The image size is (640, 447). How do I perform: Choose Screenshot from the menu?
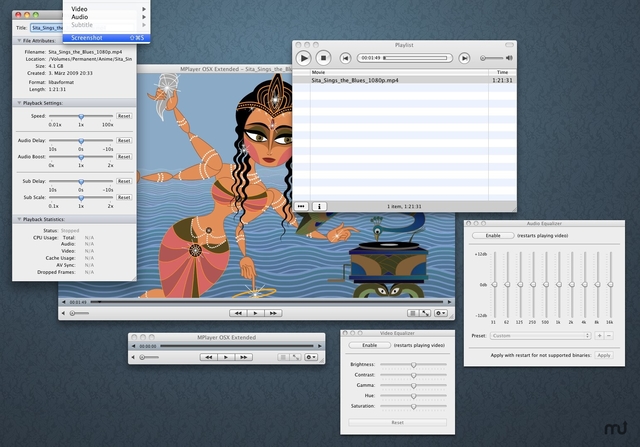click(x=107, y=38)
